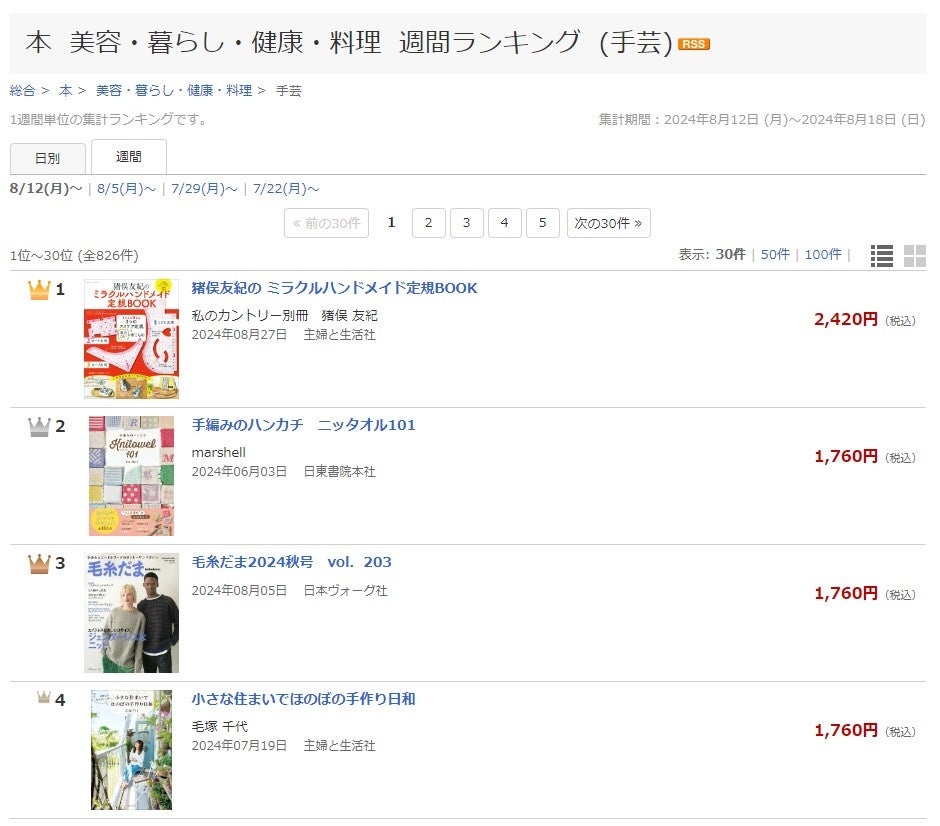Show 50件 items per page
This screenshot has height=826, width=940.
(775, 254)
